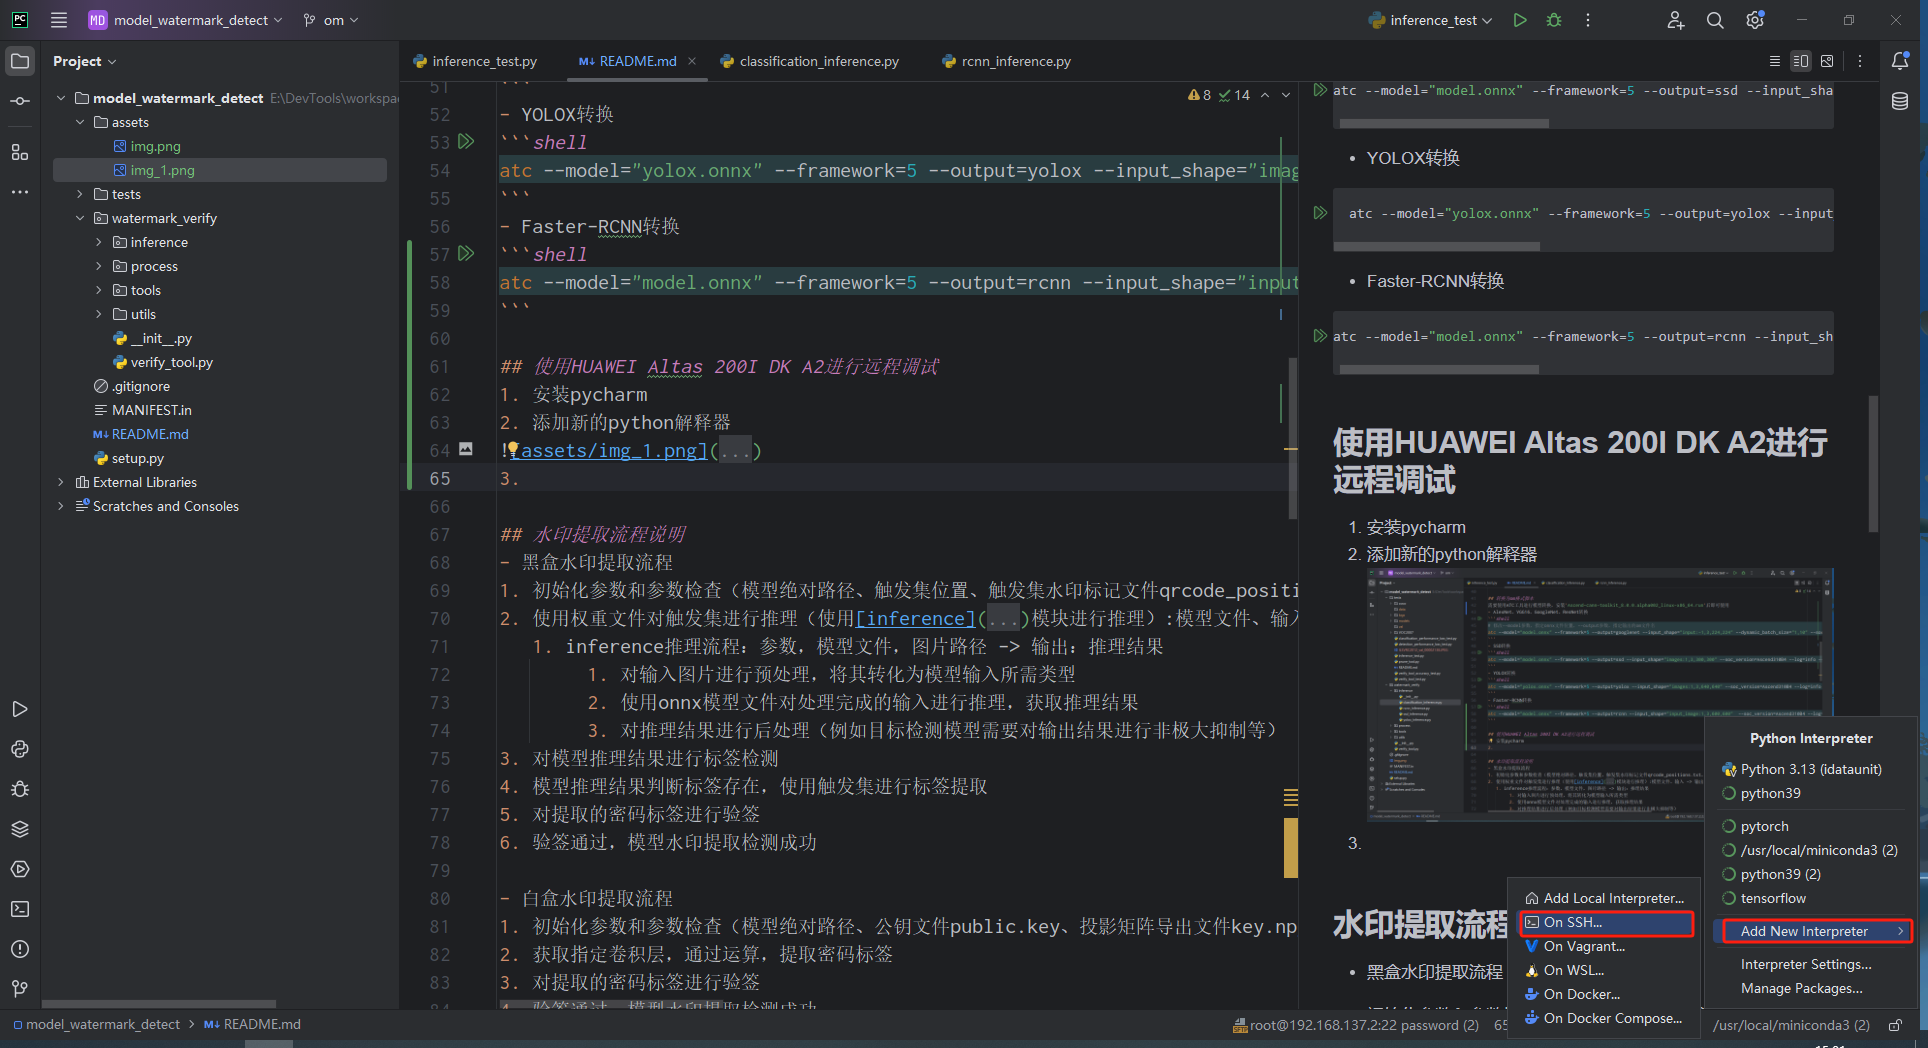Switch to classification_inference.py tab

tap(809, 61)
